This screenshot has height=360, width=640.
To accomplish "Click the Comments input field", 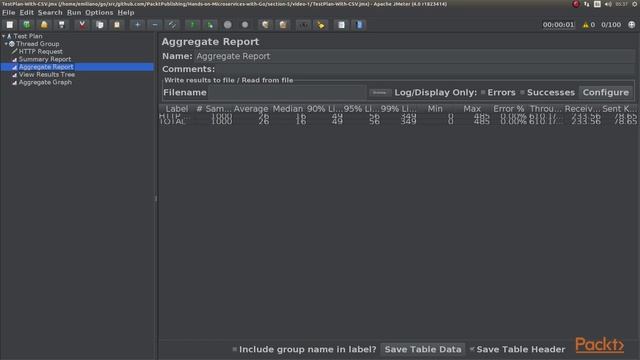I will pyautogui.click(x=426, y=69).
